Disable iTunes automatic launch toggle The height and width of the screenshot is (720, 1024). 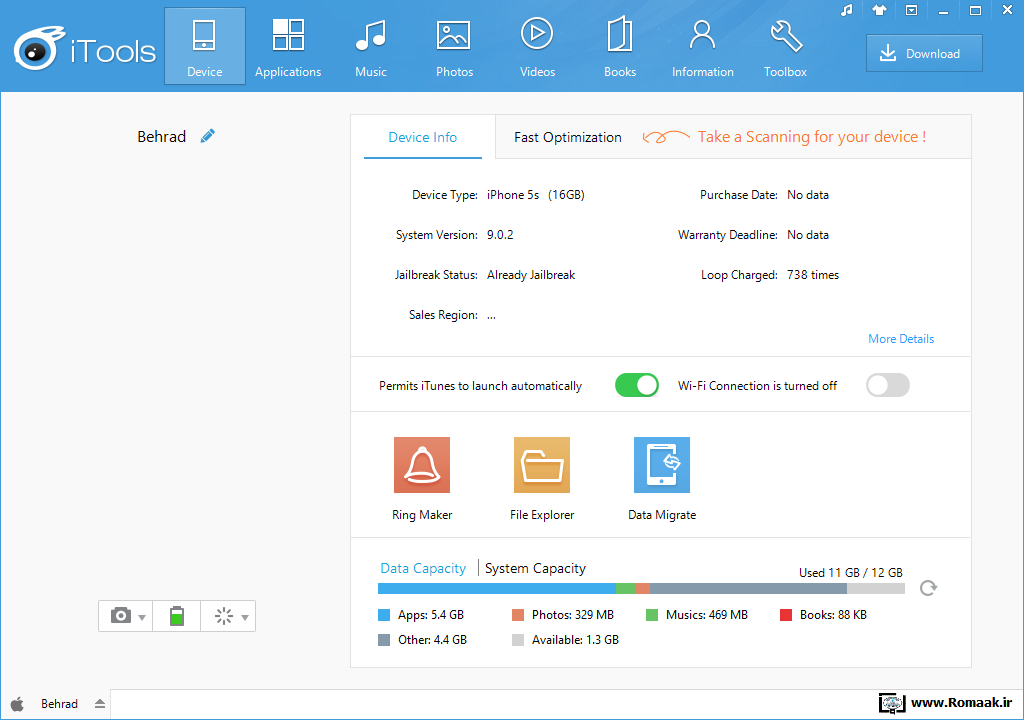coord(637,385)
